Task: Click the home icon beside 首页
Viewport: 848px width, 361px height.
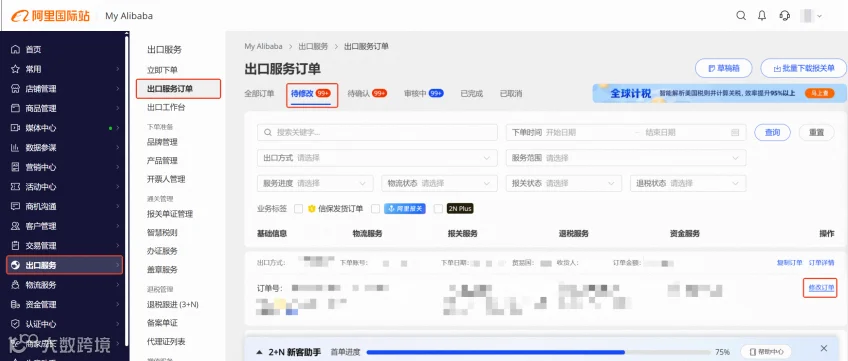Action: (15, 50)
